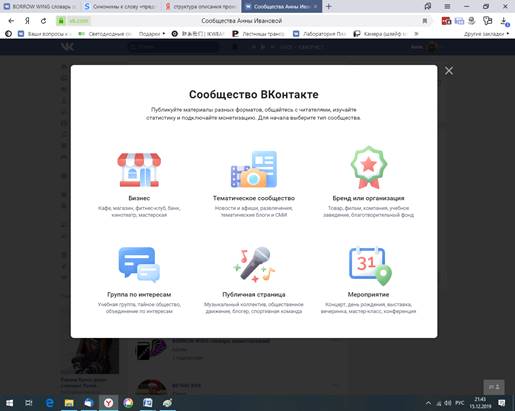Select the Группа по интересам chat icon
Screen dimensions: 515x411
[x=139, y=264]
